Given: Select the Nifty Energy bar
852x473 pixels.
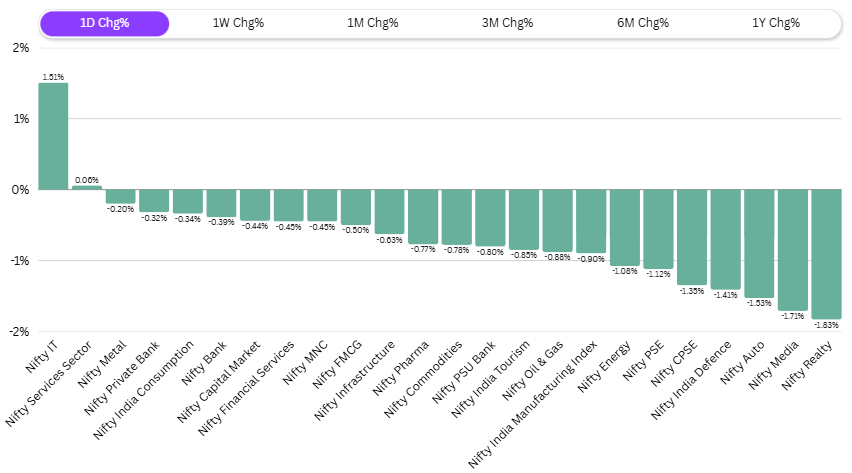Looking at the screenshot, I should pyautogui.click(x=624, y=227).
